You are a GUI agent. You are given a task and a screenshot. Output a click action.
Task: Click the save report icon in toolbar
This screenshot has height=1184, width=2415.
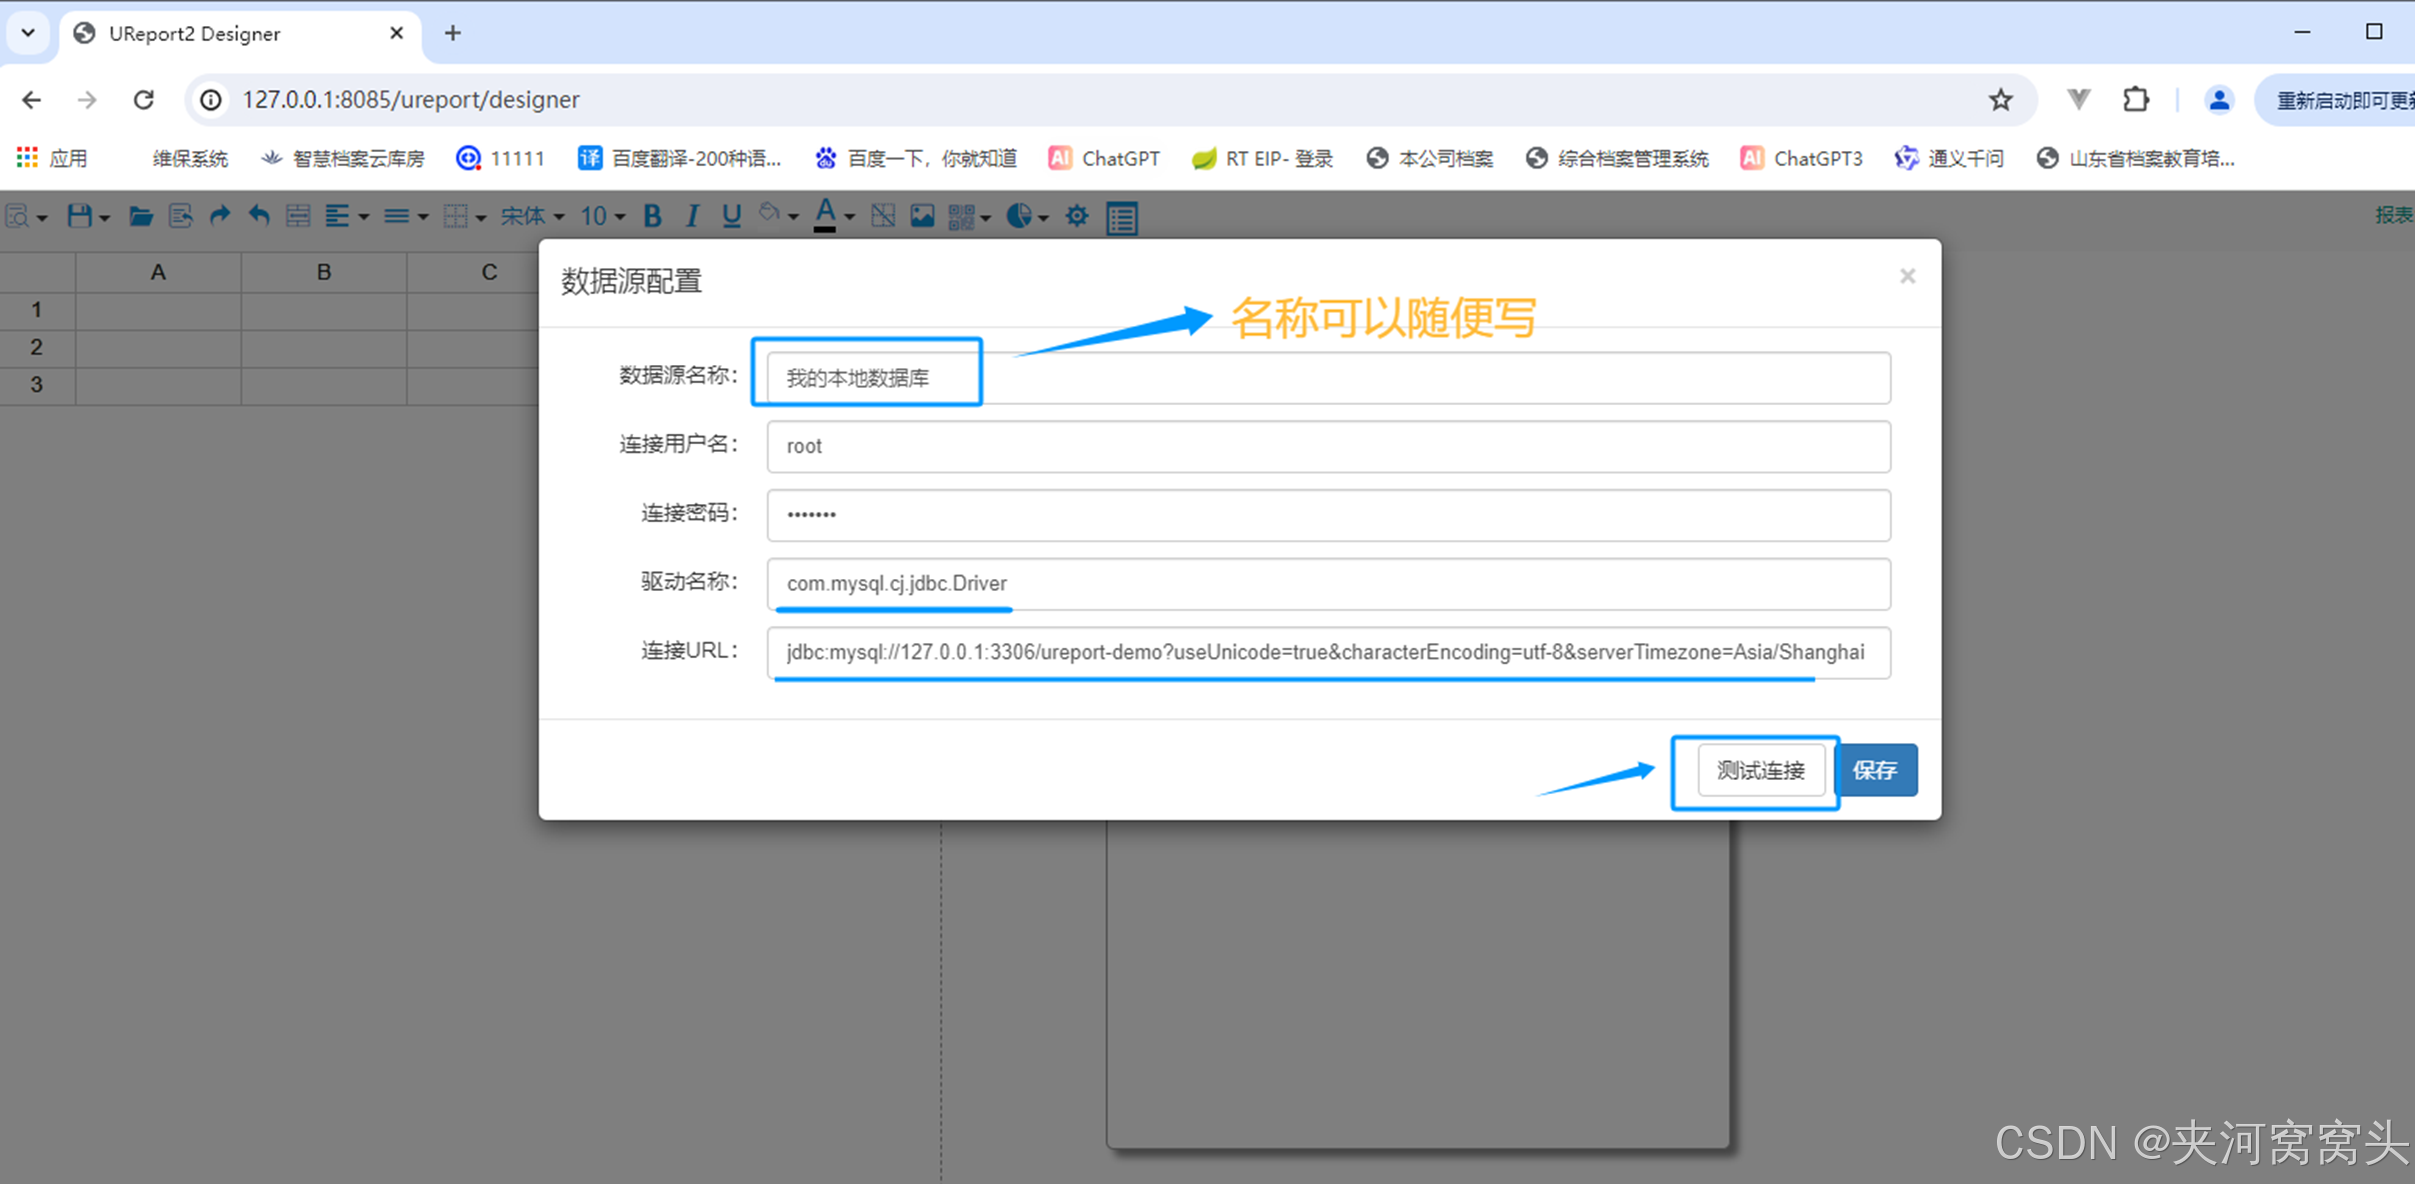pyautogui.click(x=79, y=216)
